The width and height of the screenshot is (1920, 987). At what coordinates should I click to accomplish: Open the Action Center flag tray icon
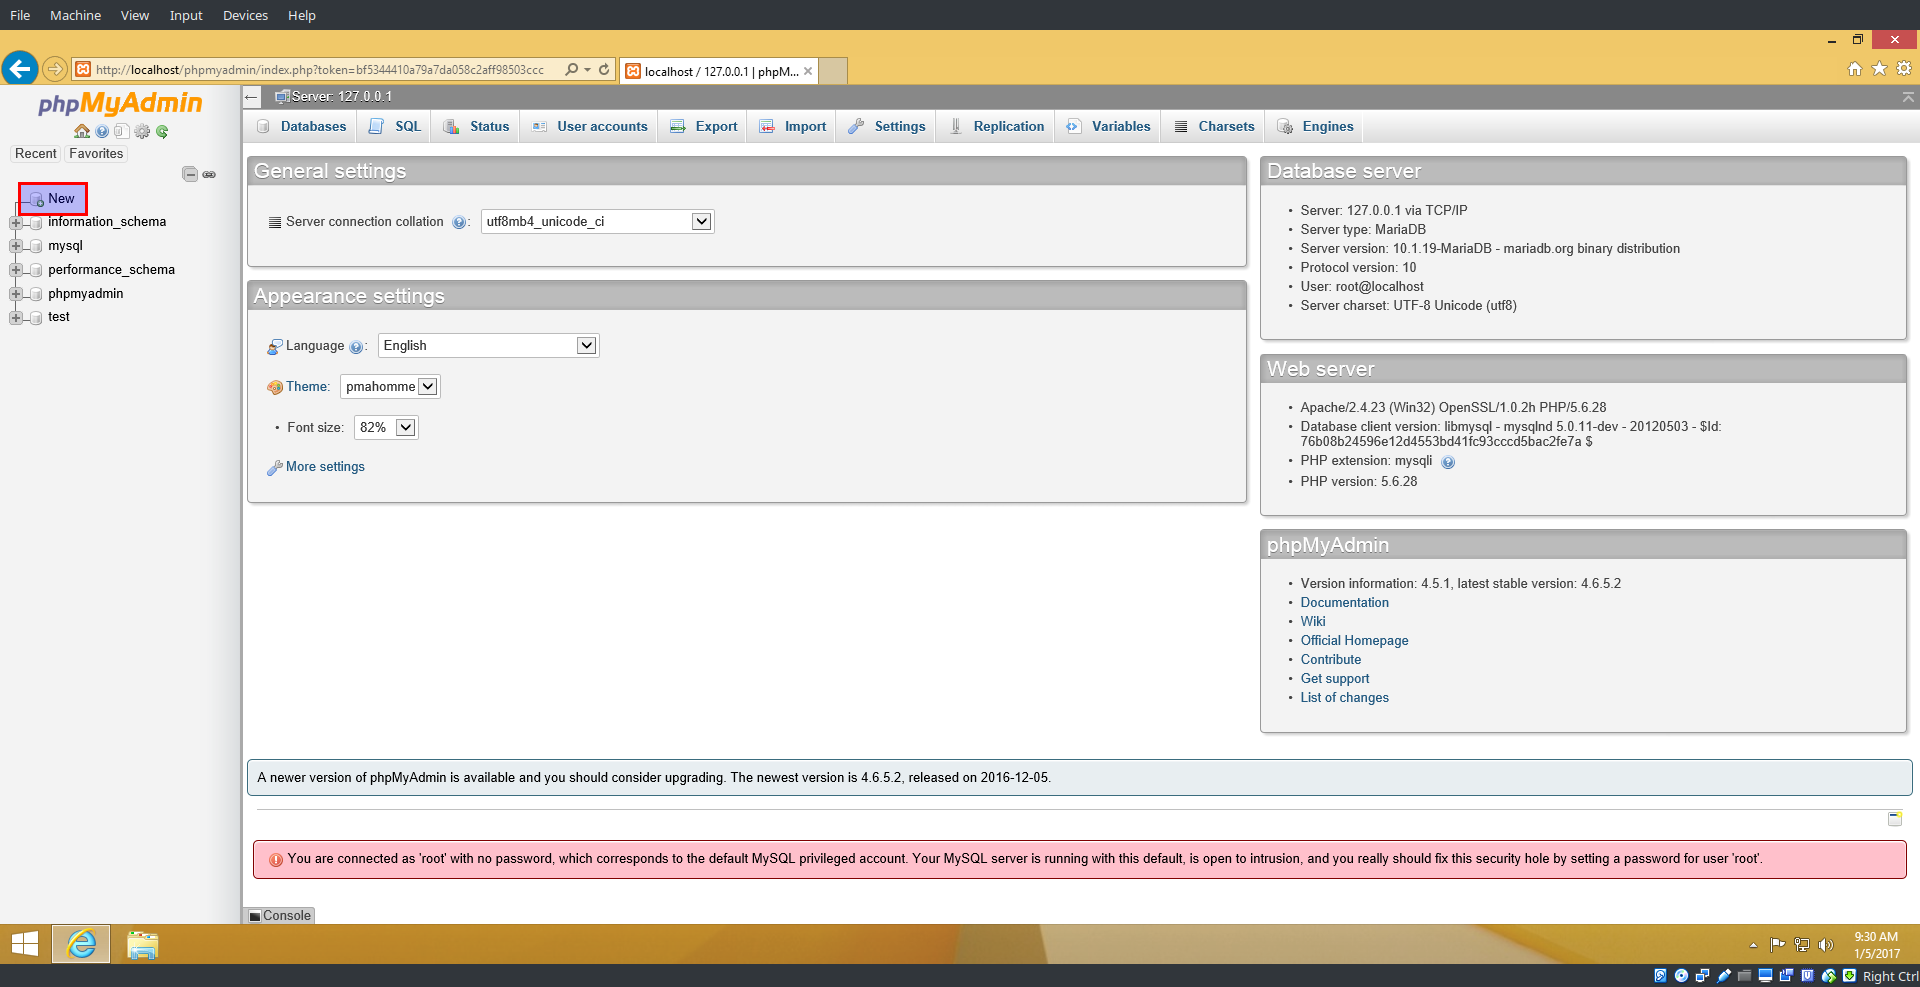click(x=1777, y=944)
